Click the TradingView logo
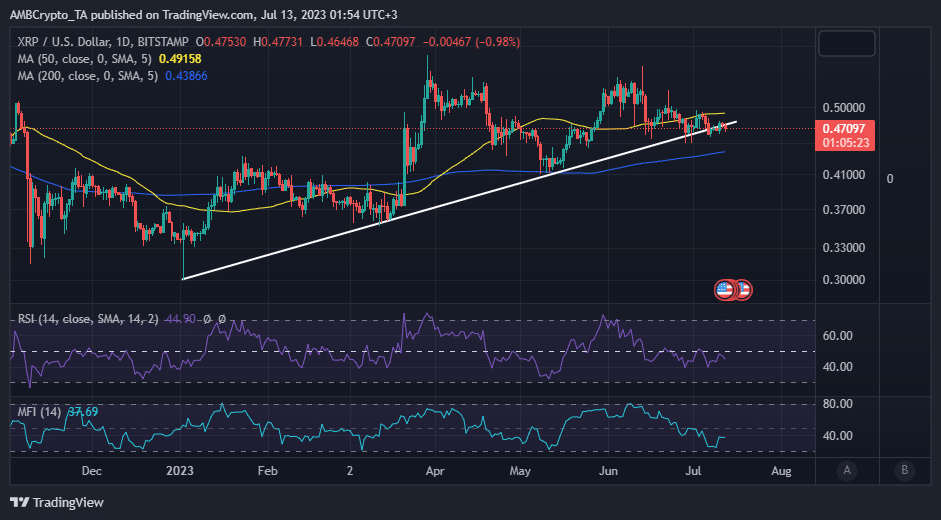Screen dimensions: 941x520 click(x=57, y=502)
